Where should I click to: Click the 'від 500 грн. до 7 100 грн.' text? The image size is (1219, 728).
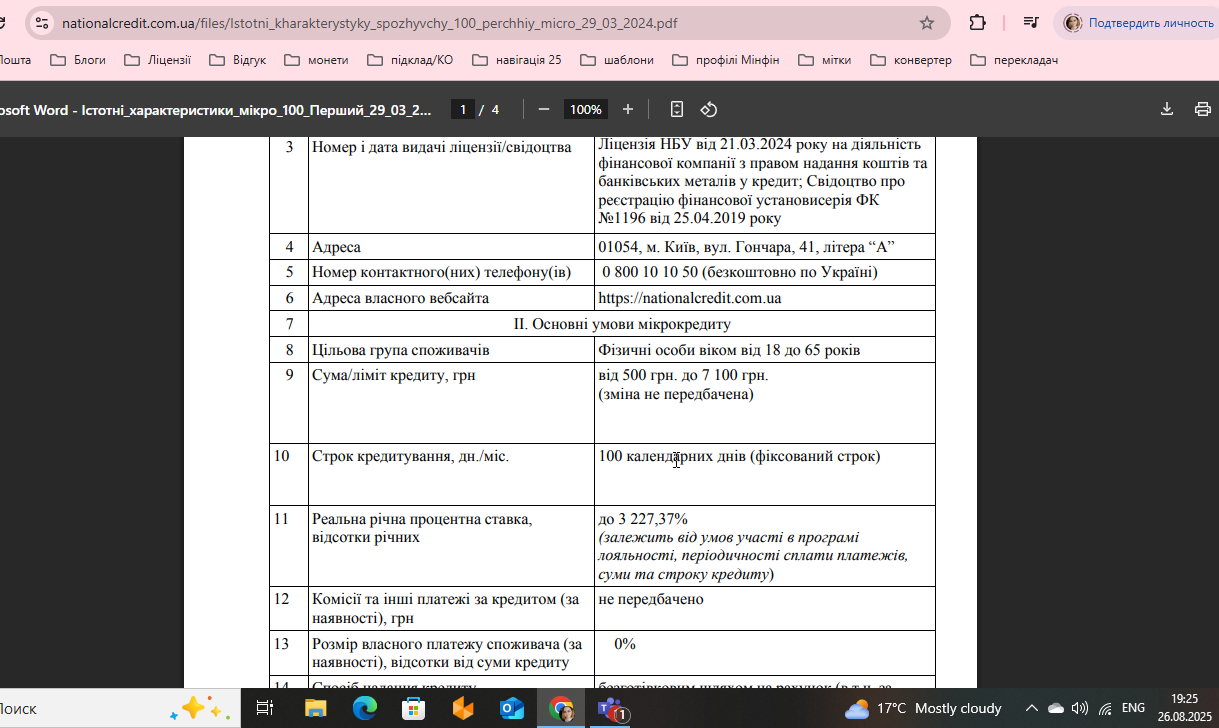click(x=683, y=376)
